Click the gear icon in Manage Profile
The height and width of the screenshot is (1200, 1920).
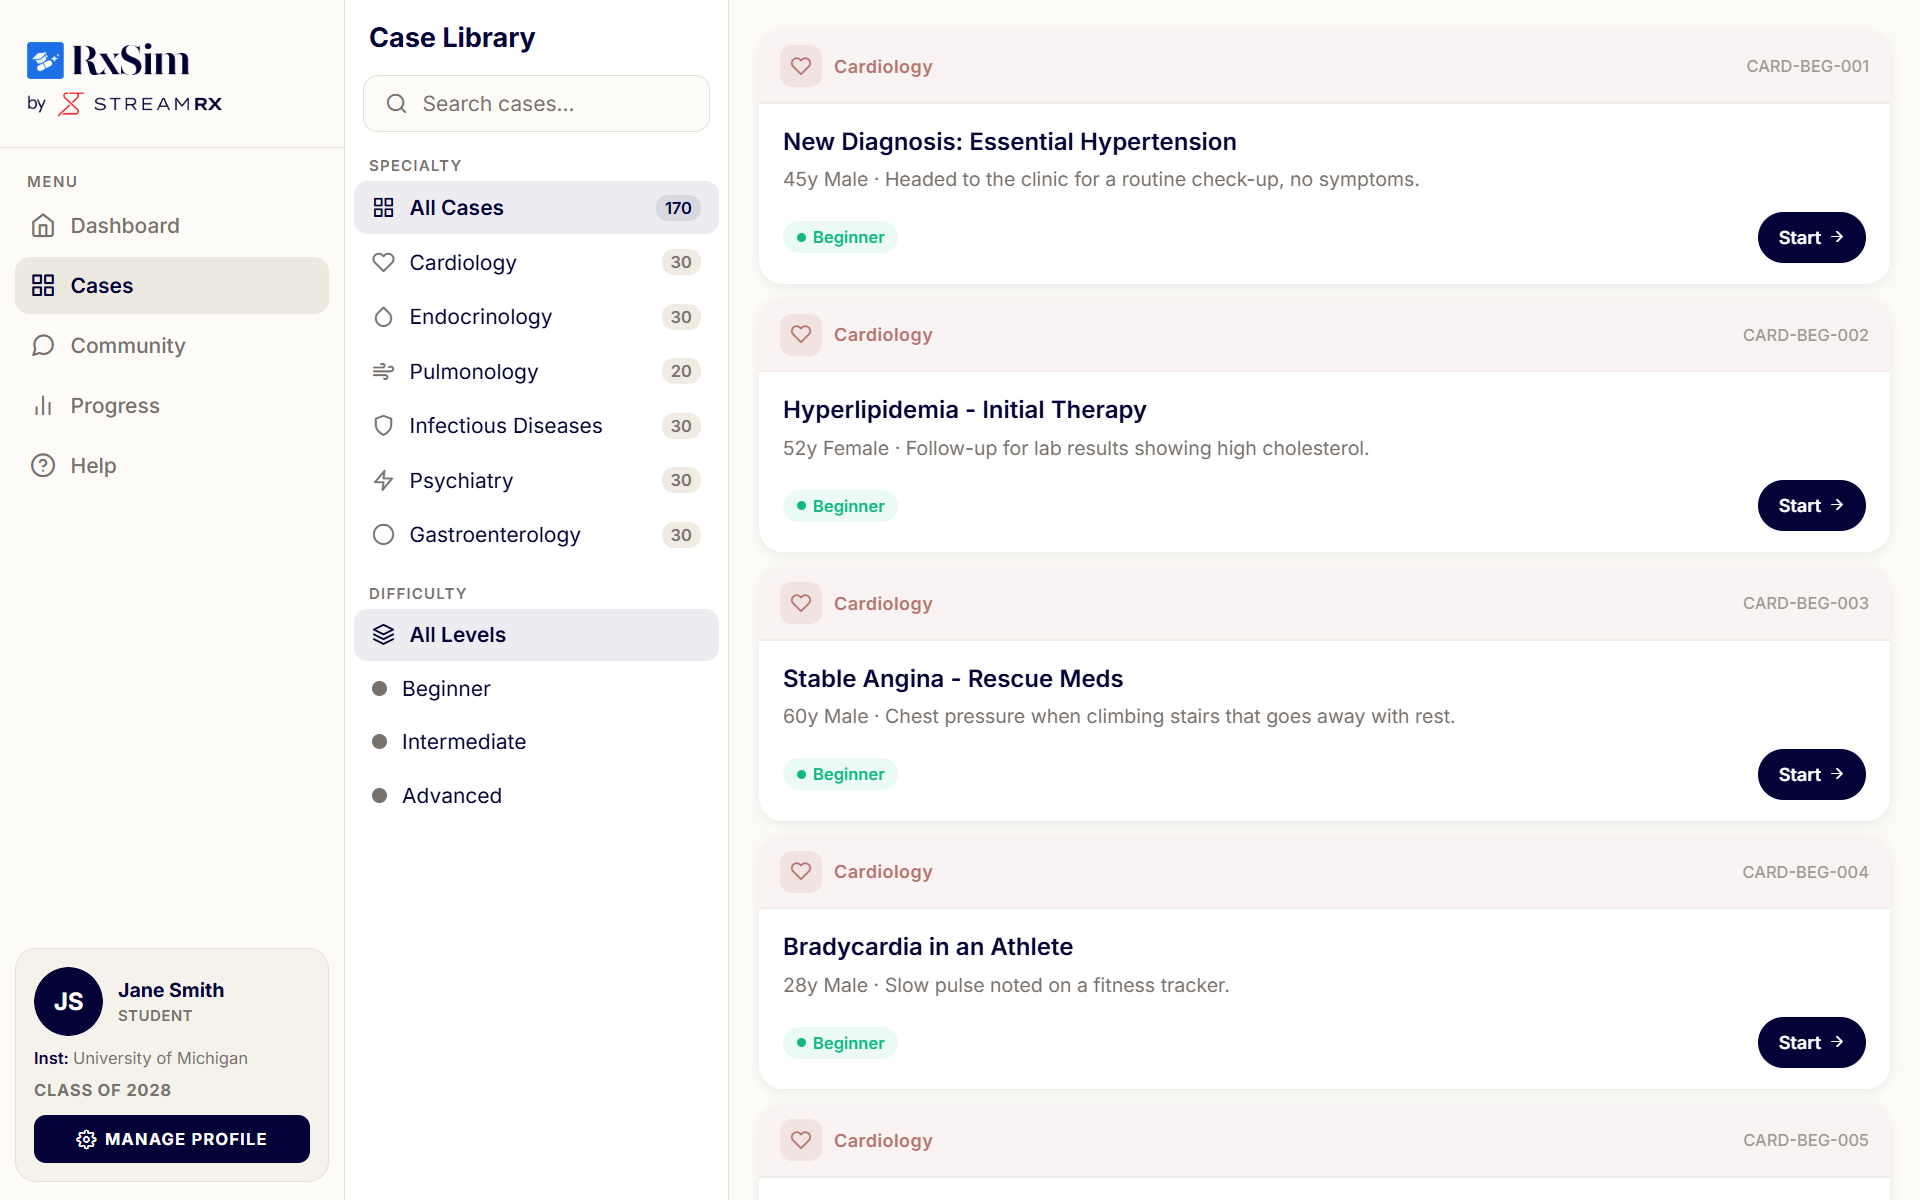(87, 1139)
